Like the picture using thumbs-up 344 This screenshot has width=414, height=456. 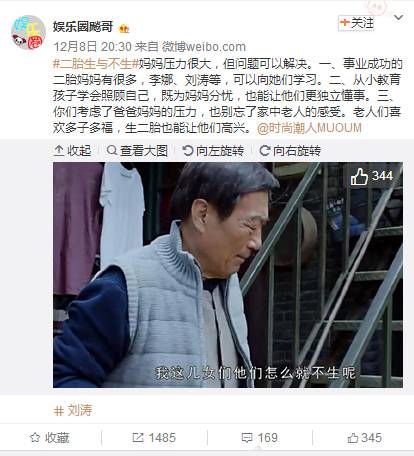pyautogui.click(x=372, y=176)
